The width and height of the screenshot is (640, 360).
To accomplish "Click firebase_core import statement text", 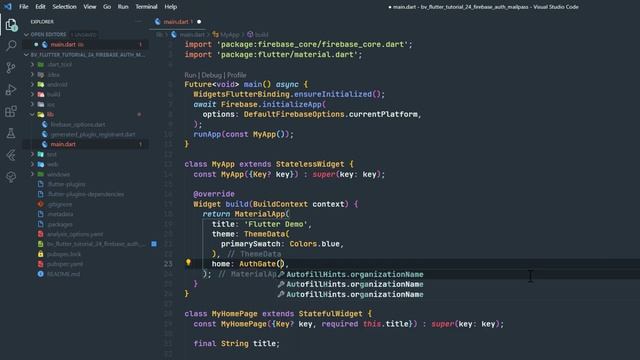I will point(298,44).
